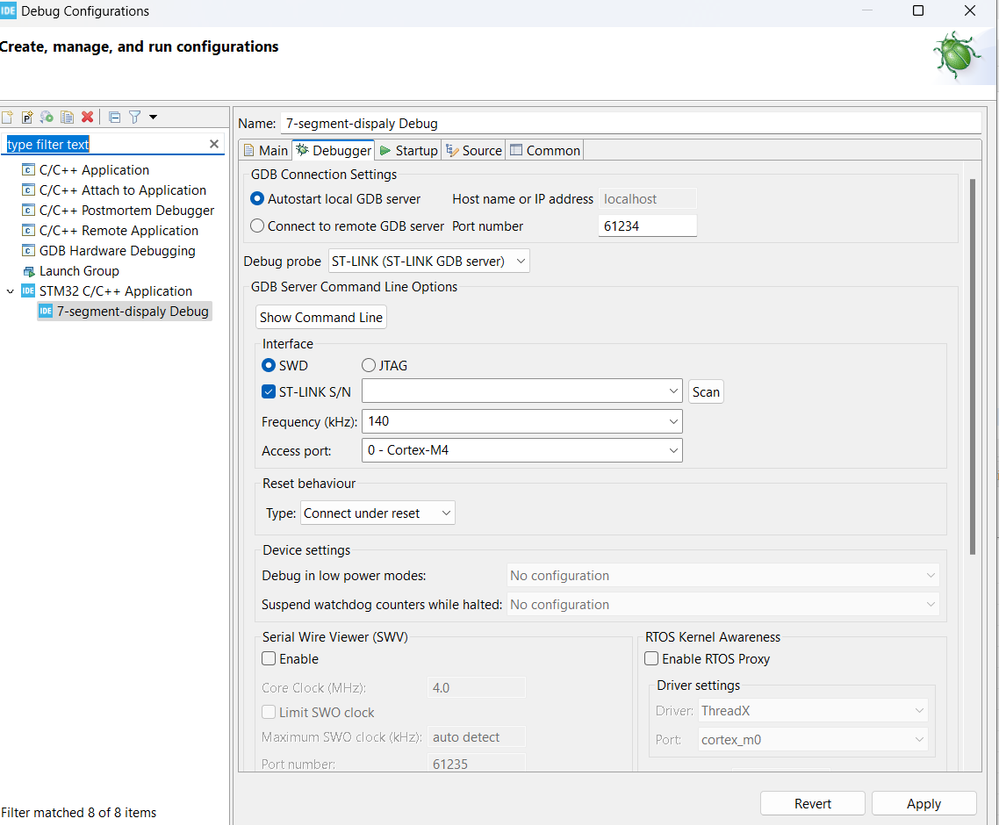
Task: Collapse all configurations in the tree
Action: click(115, 117)
